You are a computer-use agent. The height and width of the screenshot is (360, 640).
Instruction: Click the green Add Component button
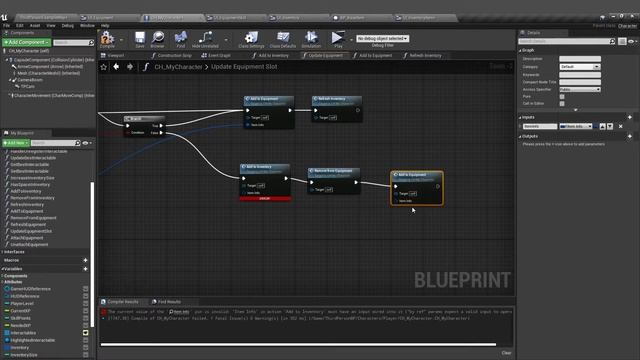click(27, 42)
